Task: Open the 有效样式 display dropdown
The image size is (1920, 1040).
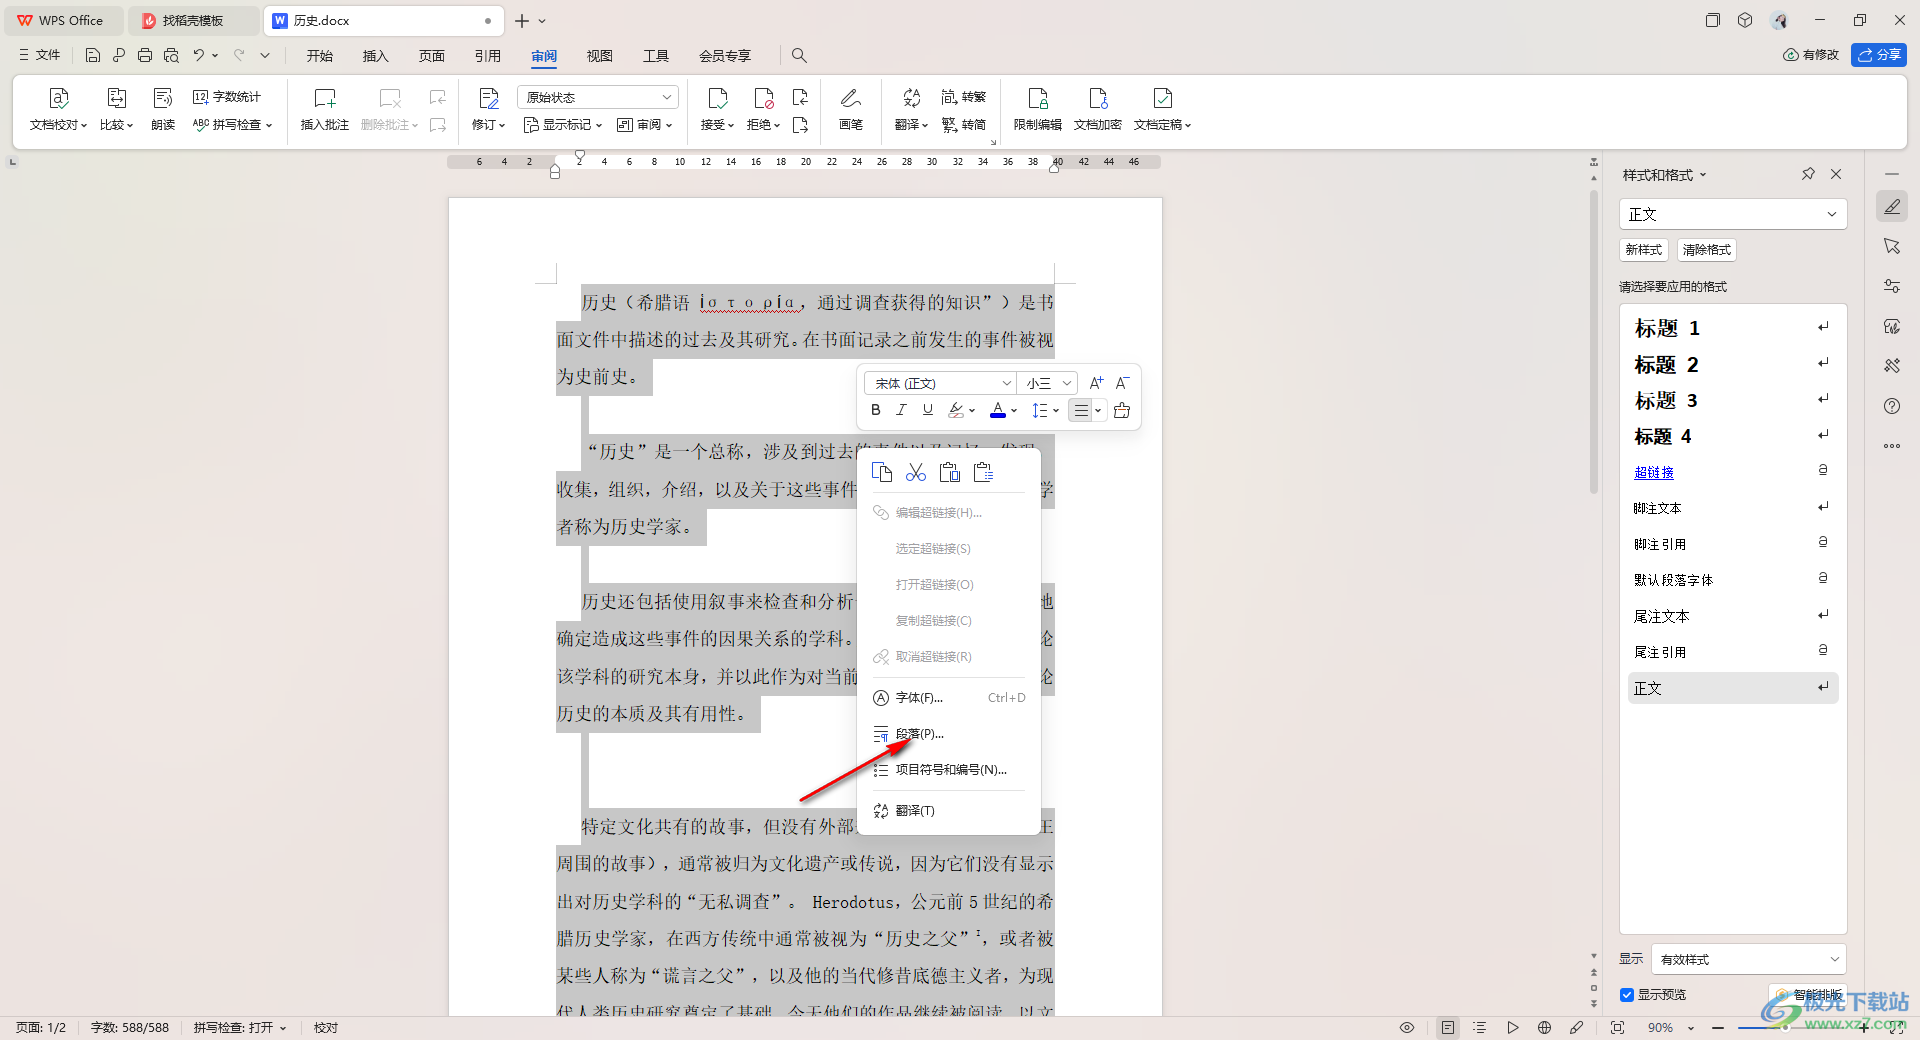Action: [1748, 959]
